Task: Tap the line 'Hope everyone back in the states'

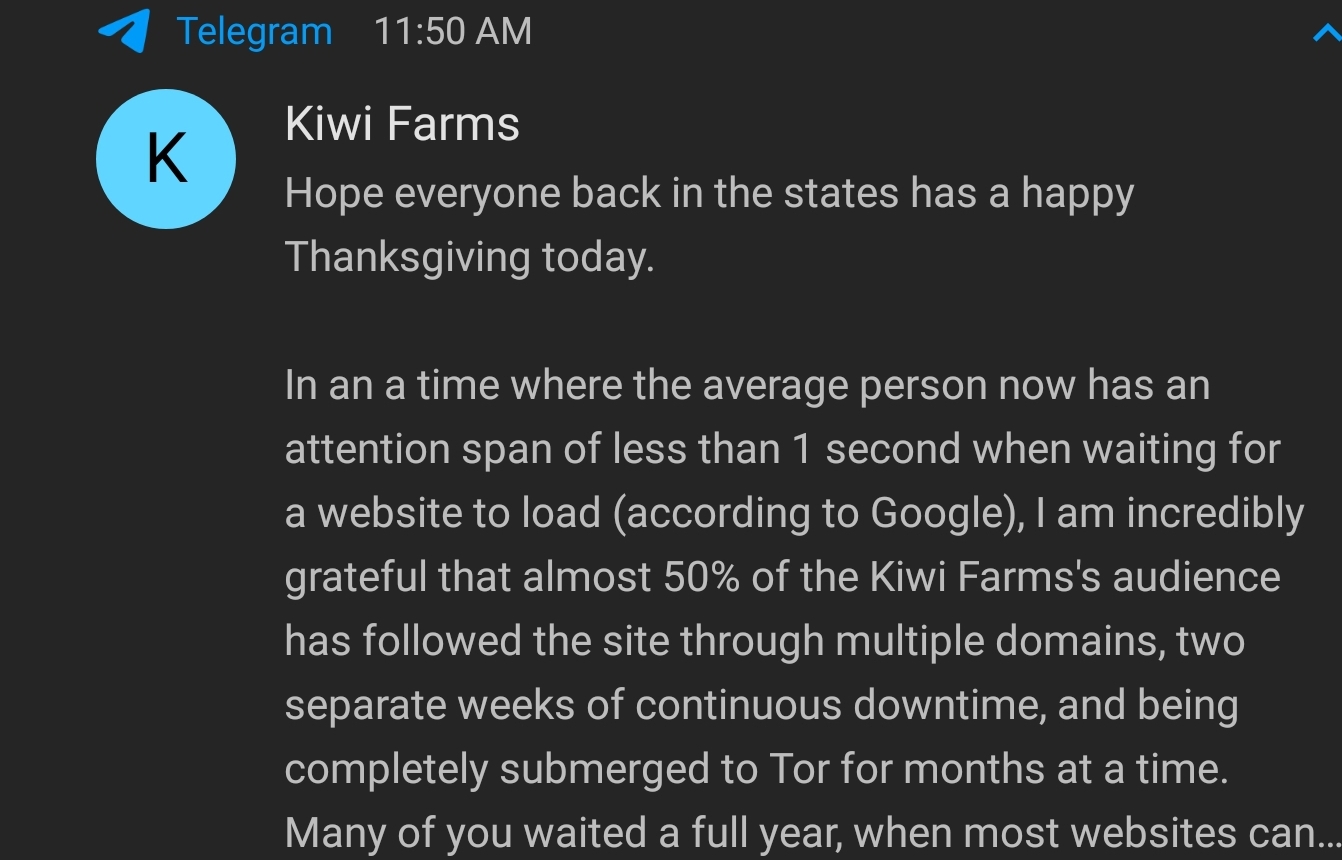Action: coord(709,193)
